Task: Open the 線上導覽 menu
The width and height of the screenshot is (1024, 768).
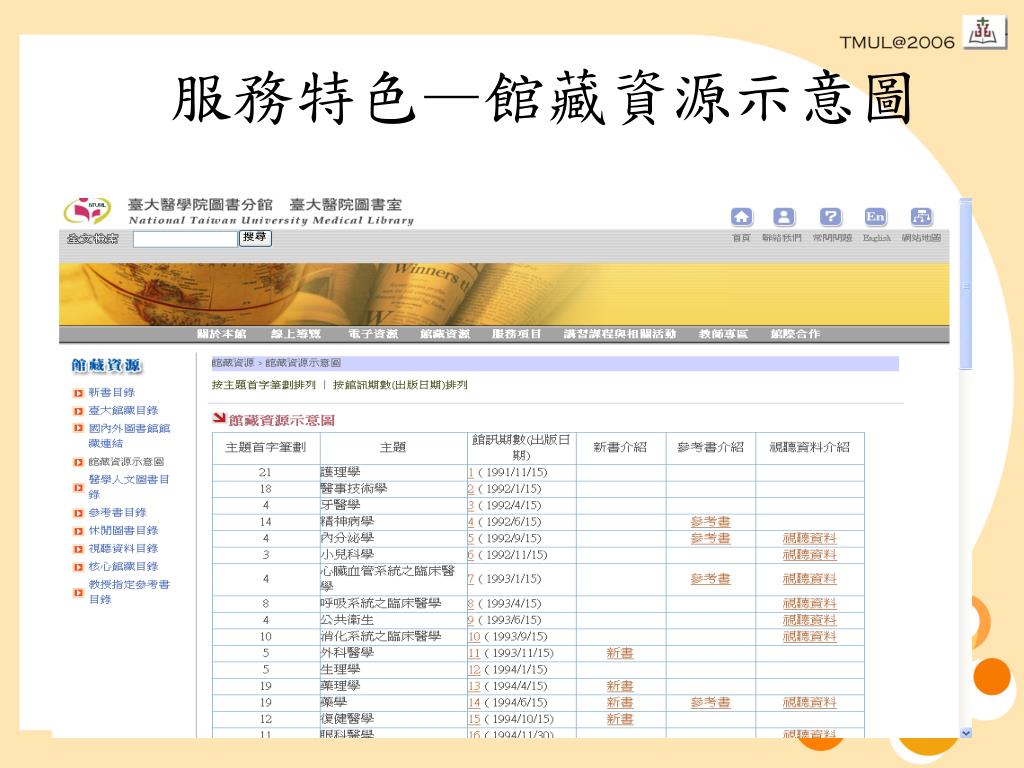Action: click(x=296, y=334)
